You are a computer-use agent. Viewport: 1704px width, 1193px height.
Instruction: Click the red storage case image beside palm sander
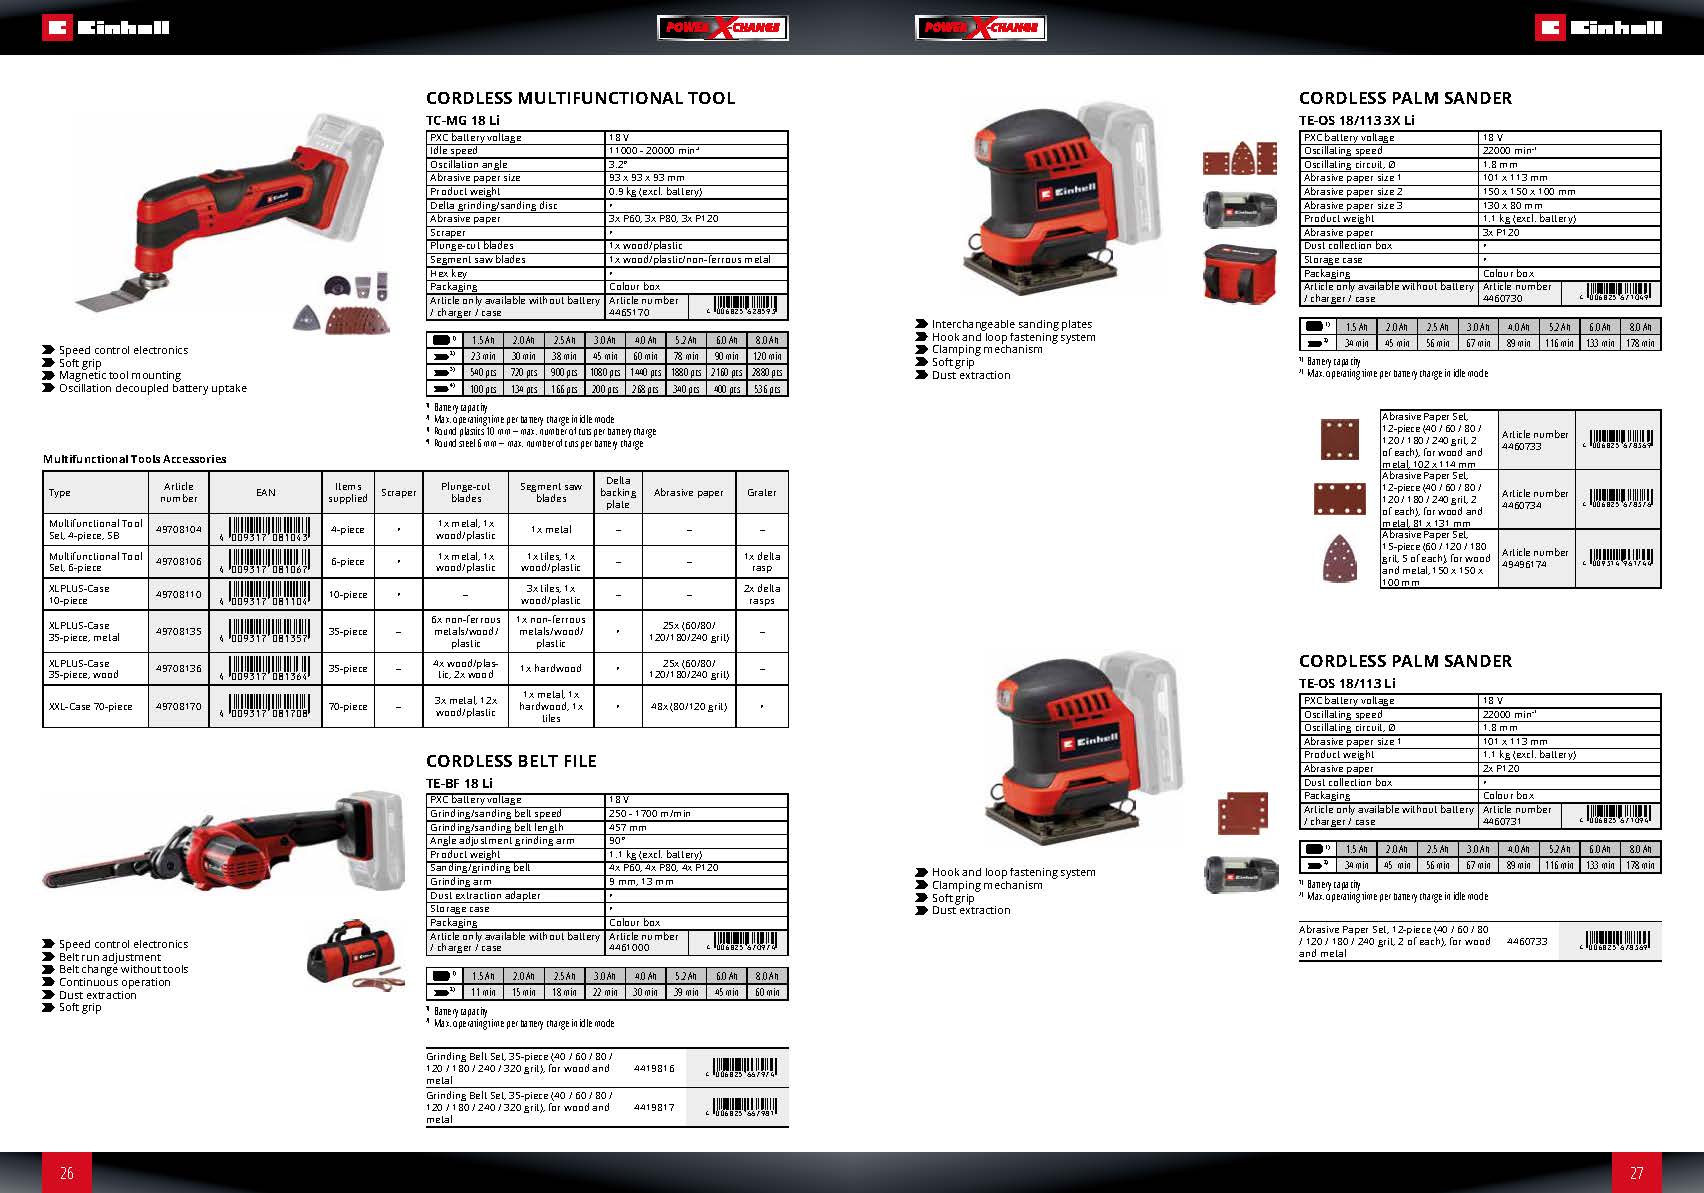pyautogui.click(x=1241, y=273)
